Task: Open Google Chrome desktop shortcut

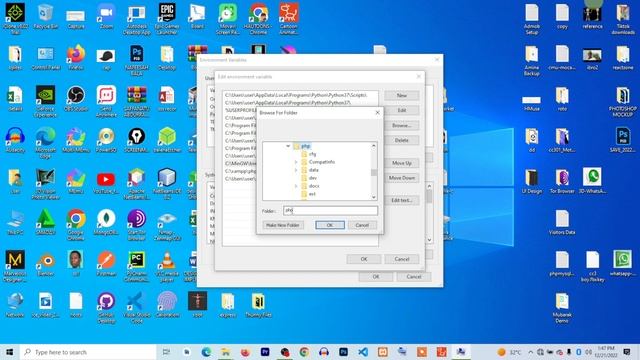Action: click(76, 224)
